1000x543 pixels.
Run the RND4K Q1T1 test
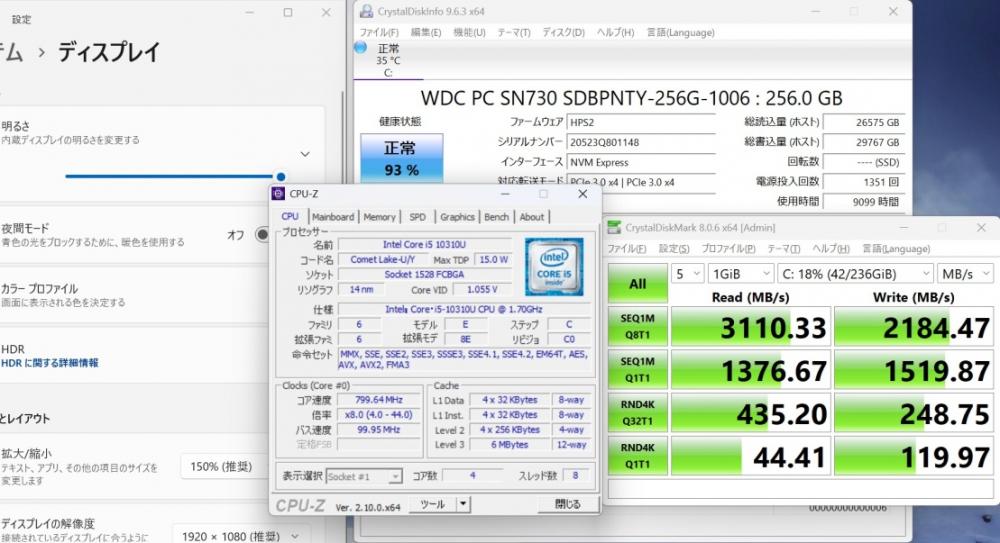[x=637, y=456]
